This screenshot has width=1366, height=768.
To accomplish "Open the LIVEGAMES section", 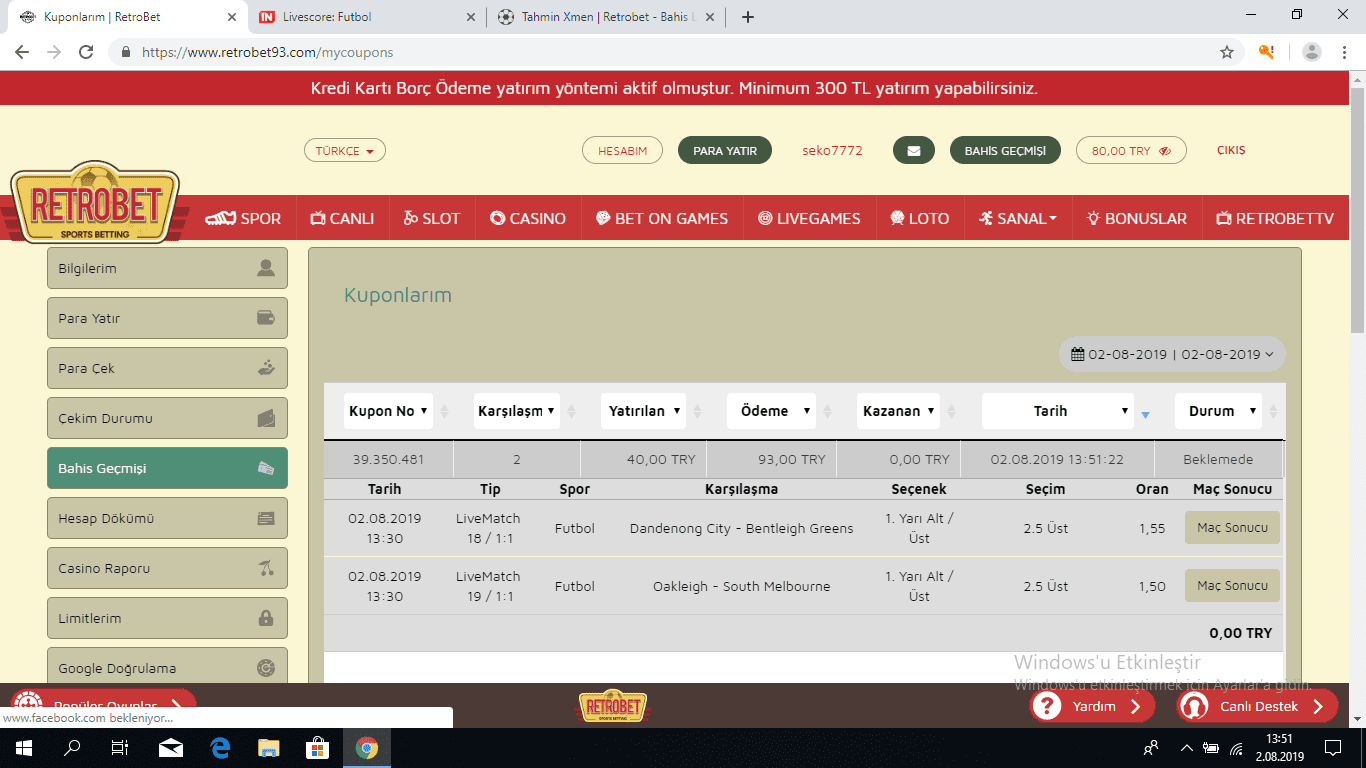I will point(809,218).
